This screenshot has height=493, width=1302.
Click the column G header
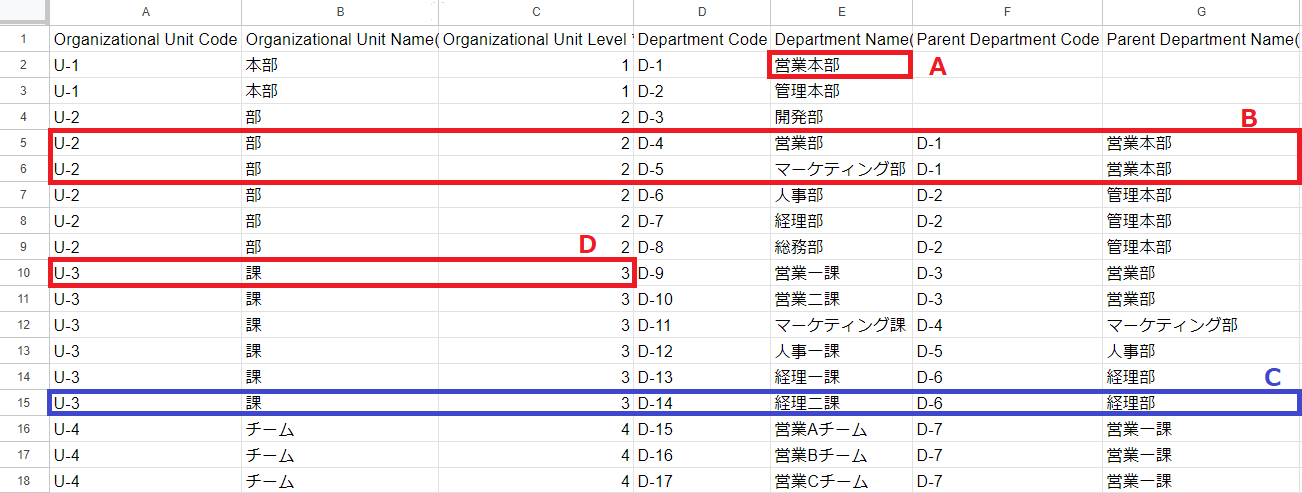tap(1201, 12)
